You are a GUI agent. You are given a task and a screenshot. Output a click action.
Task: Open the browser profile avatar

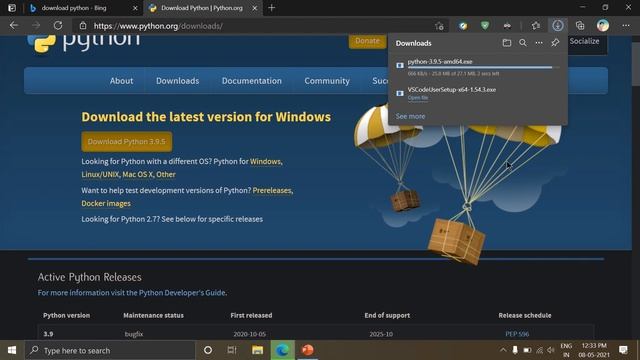click(x=603, y=26)
